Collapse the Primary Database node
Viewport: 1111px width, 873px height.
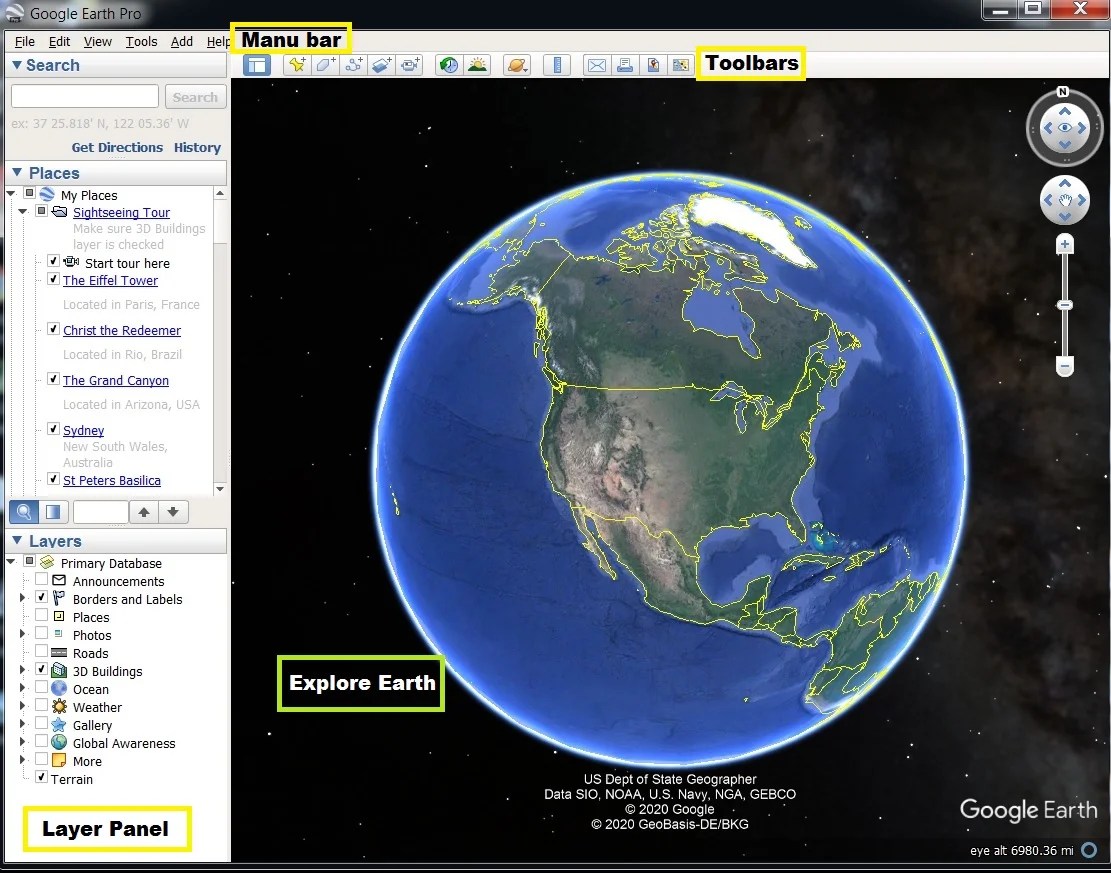click(11, 561)
